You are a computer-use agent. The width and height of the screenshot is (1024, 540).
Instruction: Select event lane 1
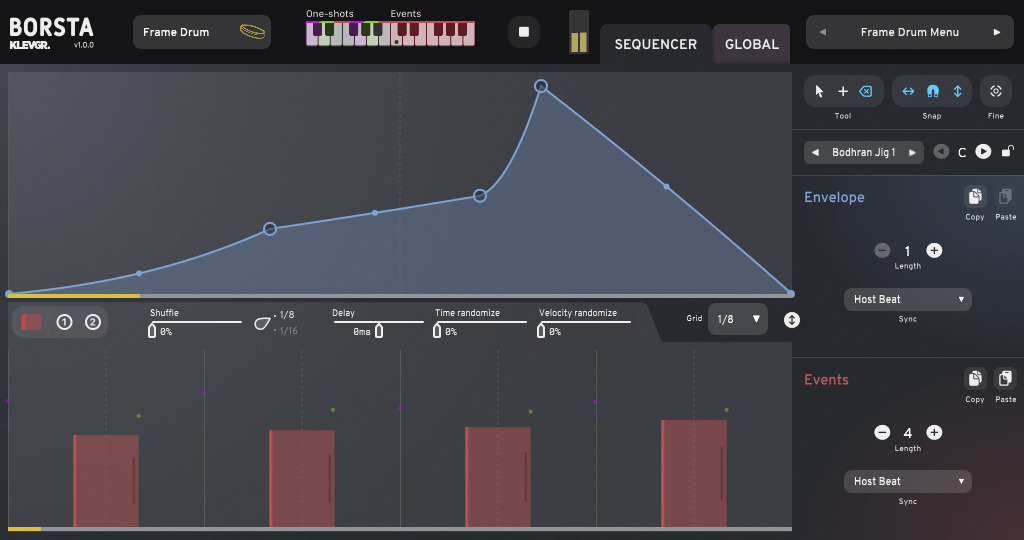(x=64, y=322)
